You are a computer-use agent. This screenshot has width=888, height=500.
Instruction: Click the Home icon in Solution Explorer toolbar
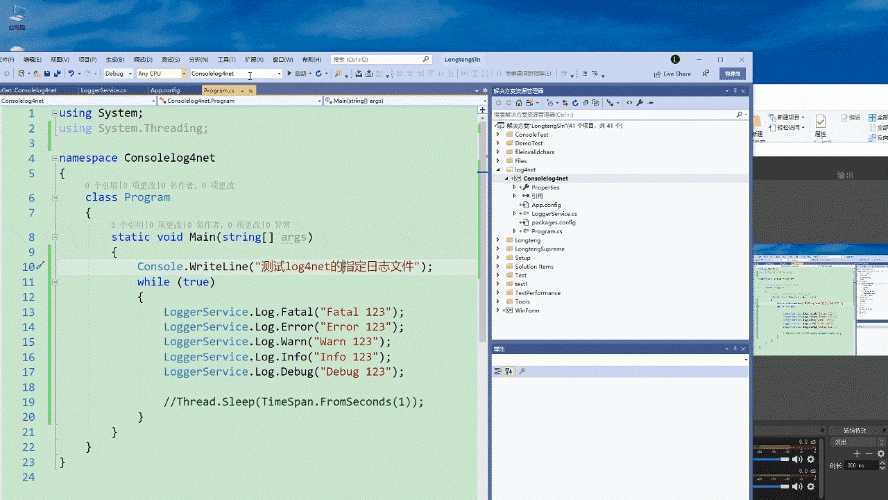[518, 103]
